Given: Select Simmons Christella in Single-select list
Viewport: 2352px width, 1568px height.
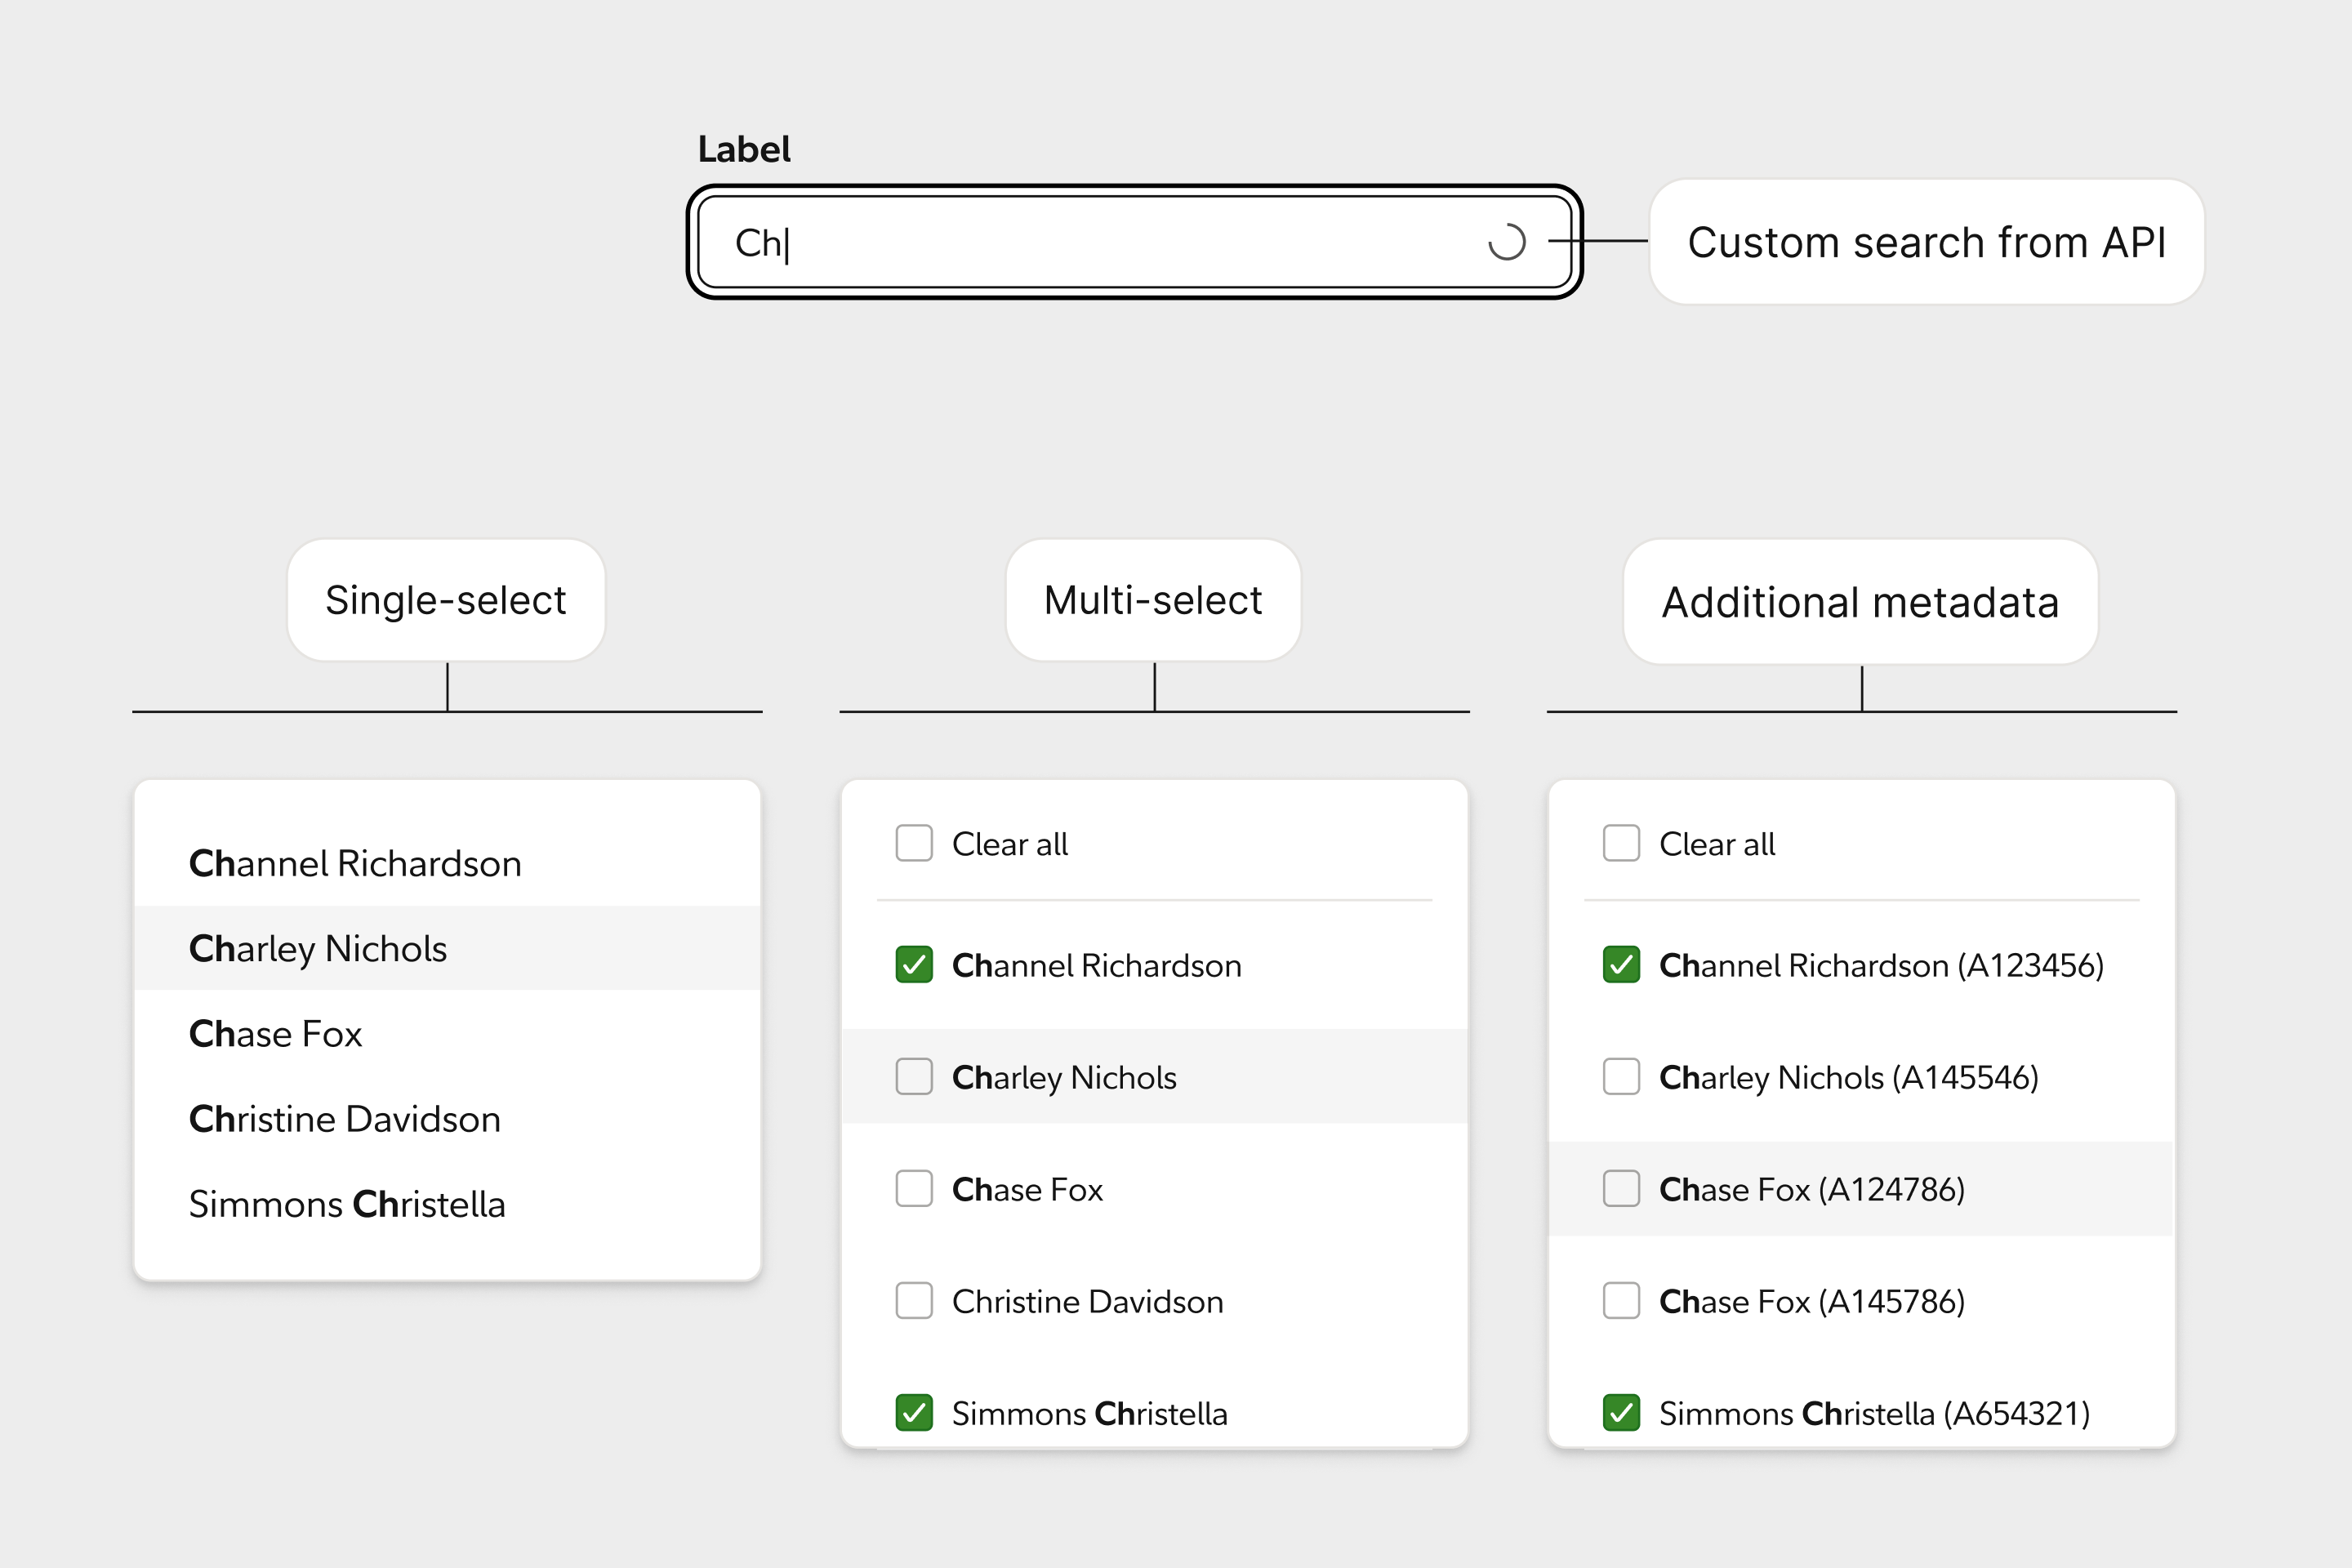Looking at the screenshot, I should pos(347,1204).
